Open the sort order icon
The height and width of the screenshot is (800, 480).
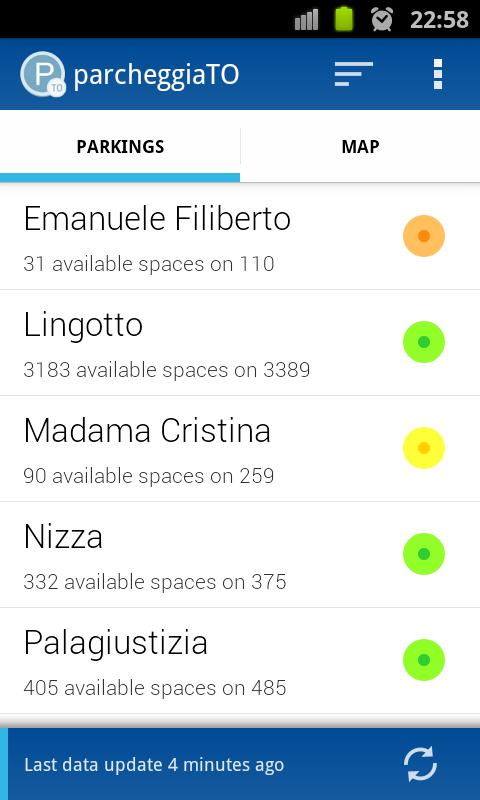click(353, 74)
